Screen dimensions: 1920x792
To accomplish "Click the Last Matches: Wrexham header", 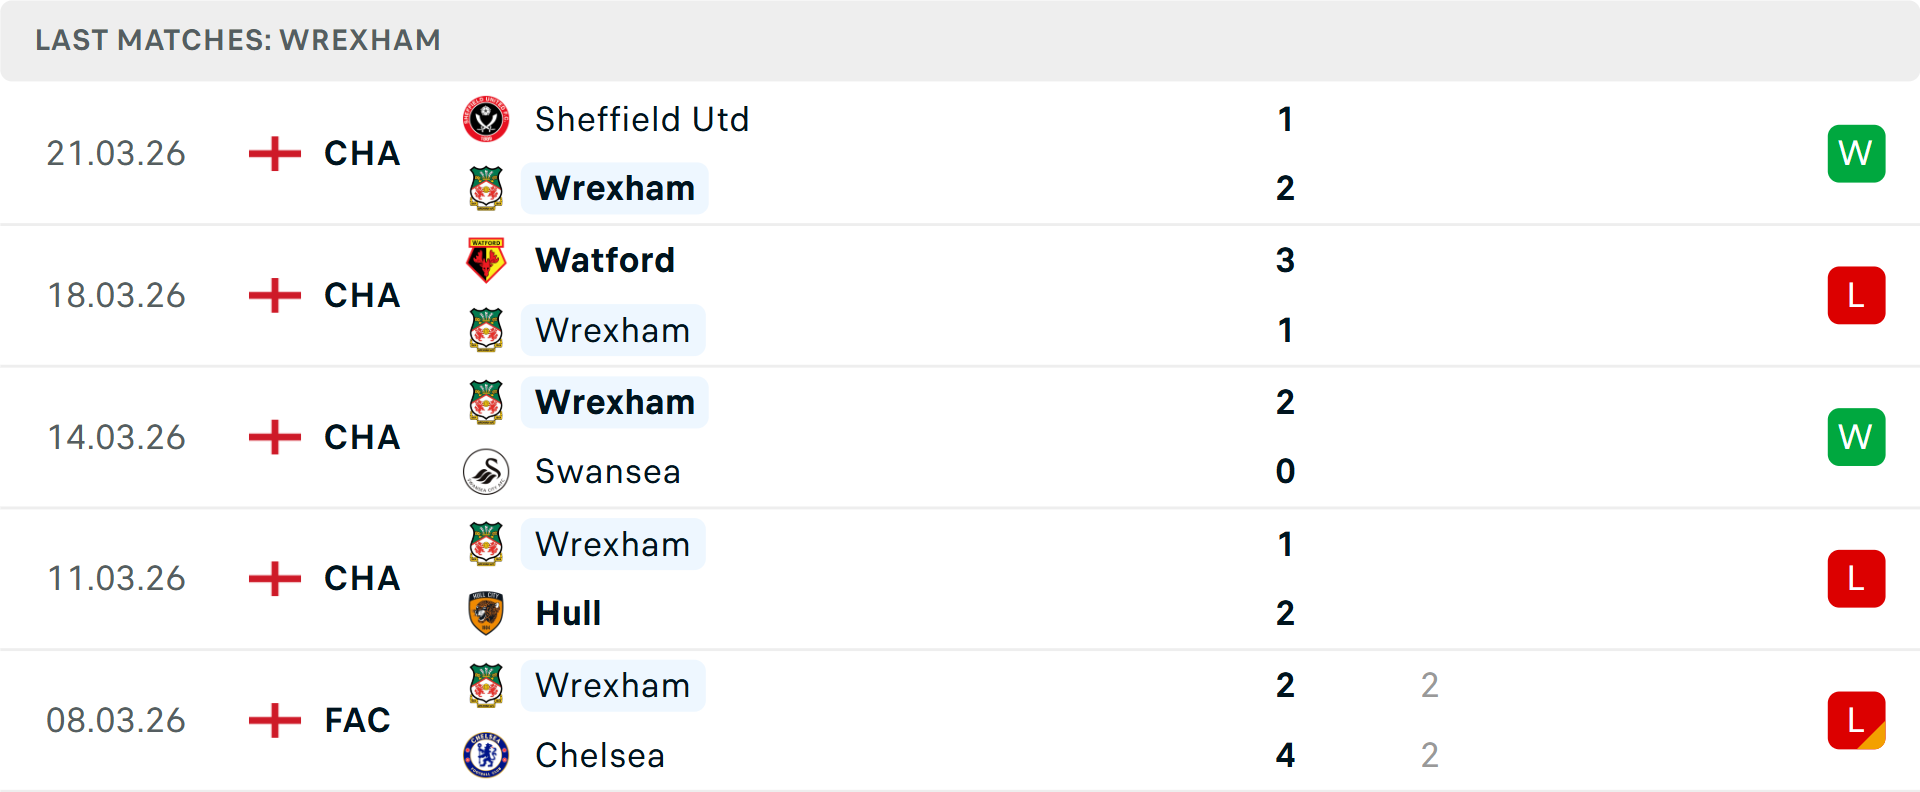I will point(238,40).
